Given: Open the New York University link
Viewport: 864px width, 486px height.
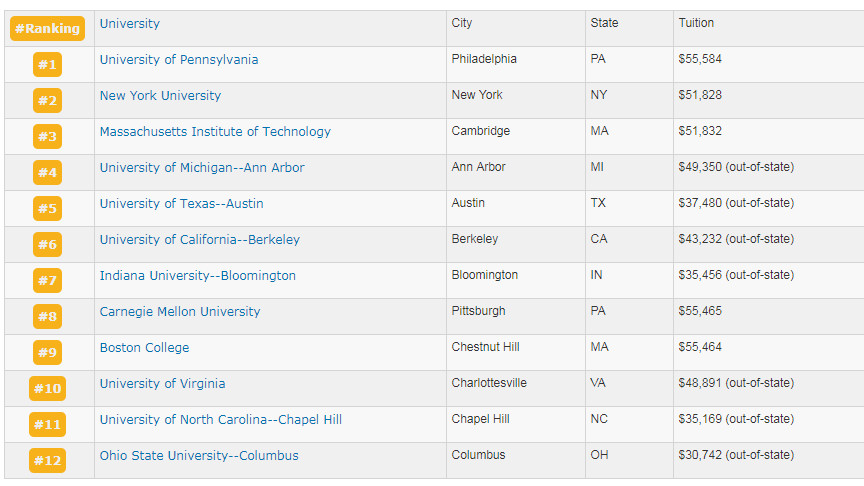Looking at the screenshot, I should [x=160, y=96].
